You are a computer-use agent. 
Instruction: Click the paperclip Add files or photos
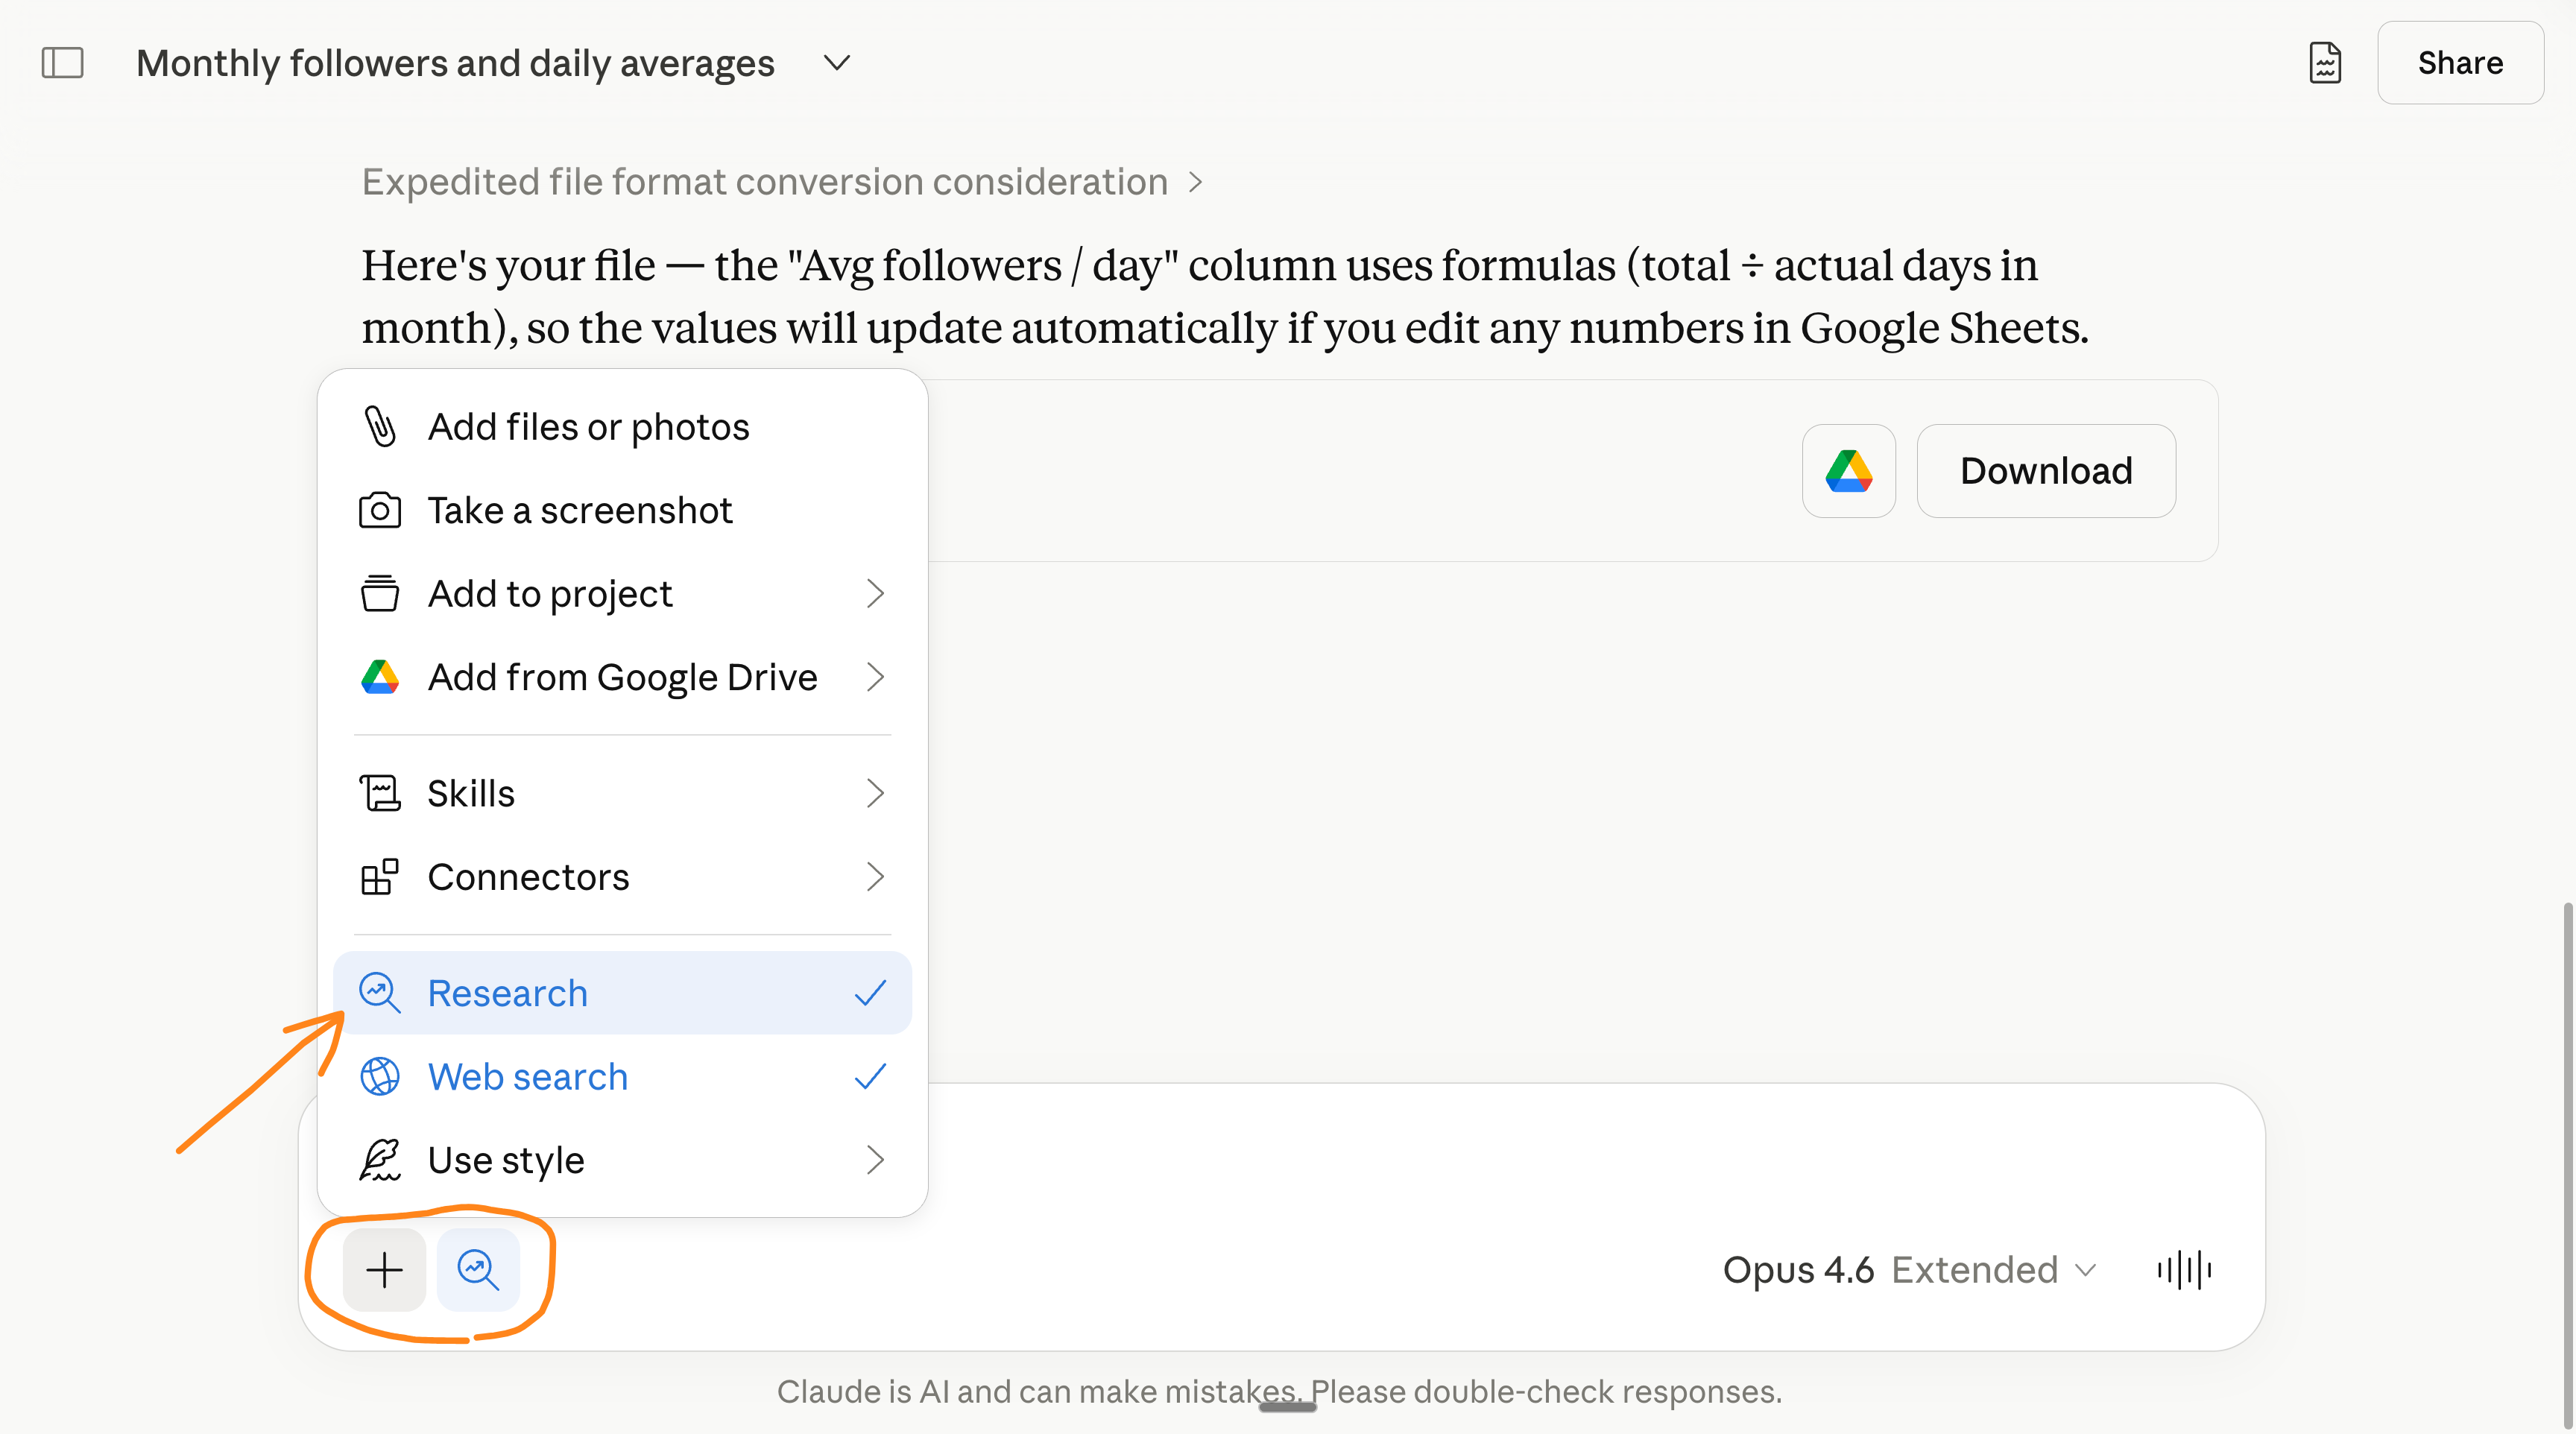click(x=588, y=427)
